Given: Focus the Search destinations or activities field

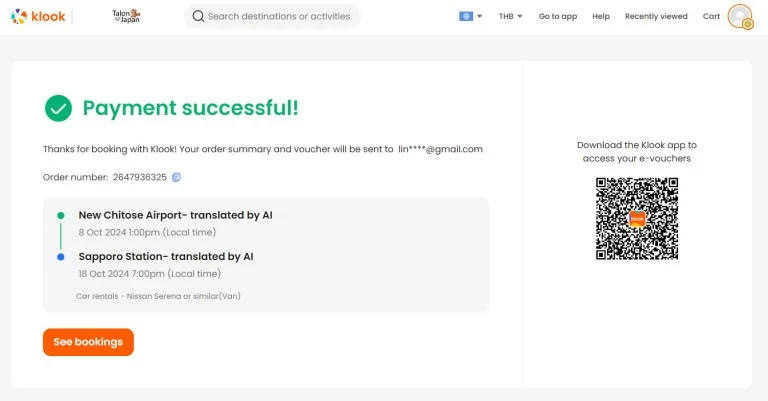Looking at the screenshot, I should (x=273, y=16).
